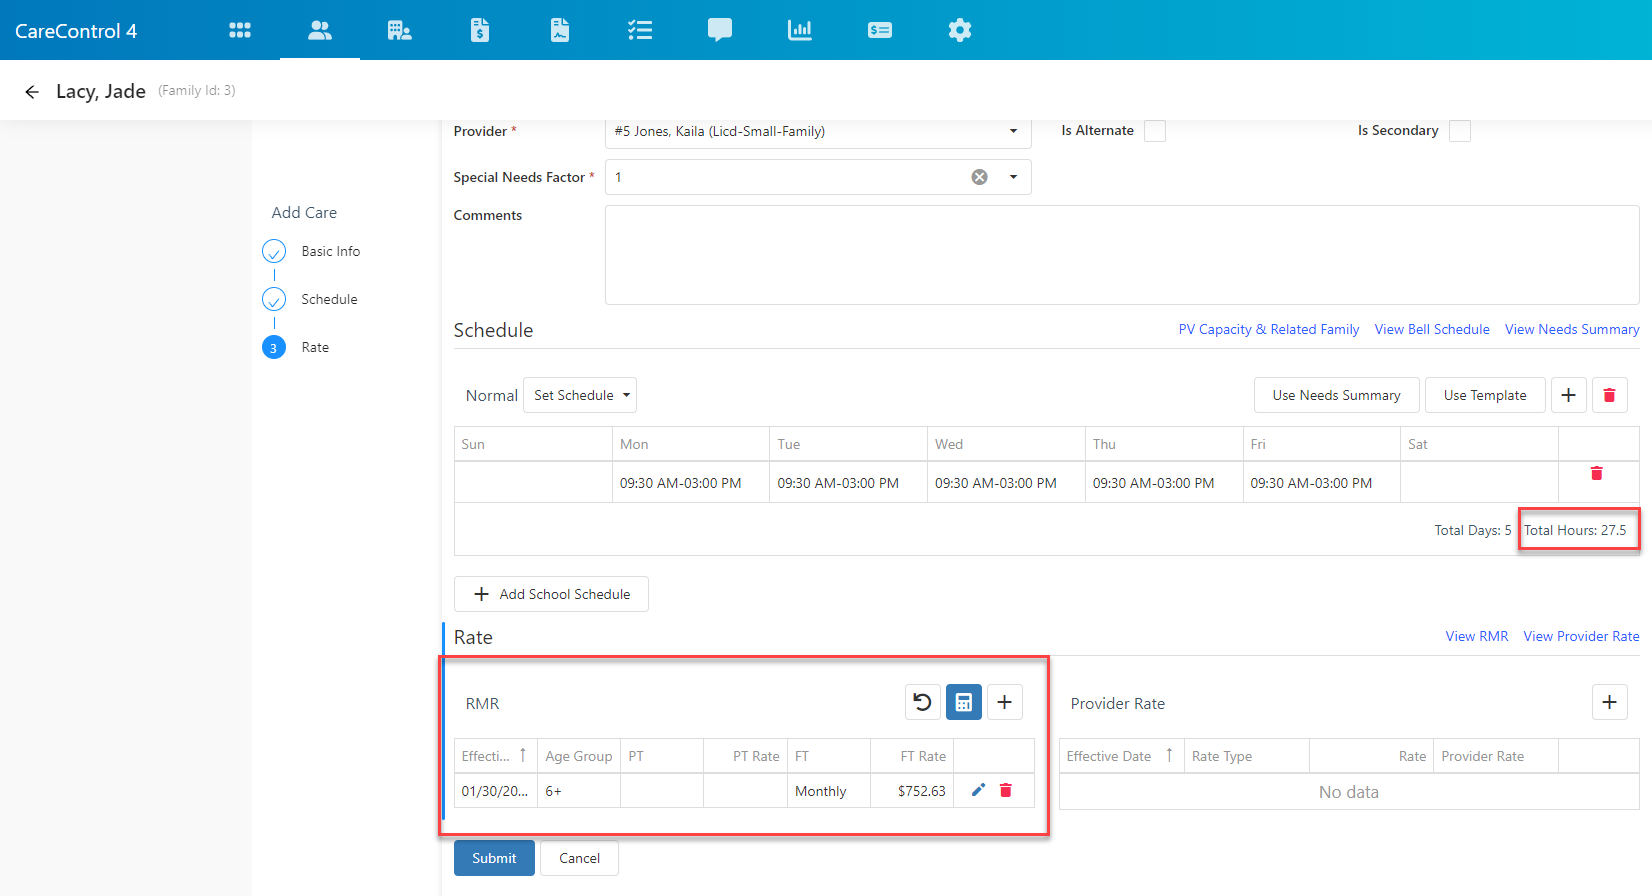Open View Provider Rate link
Screen dimensions: 1652x896
coord(1581,636)
